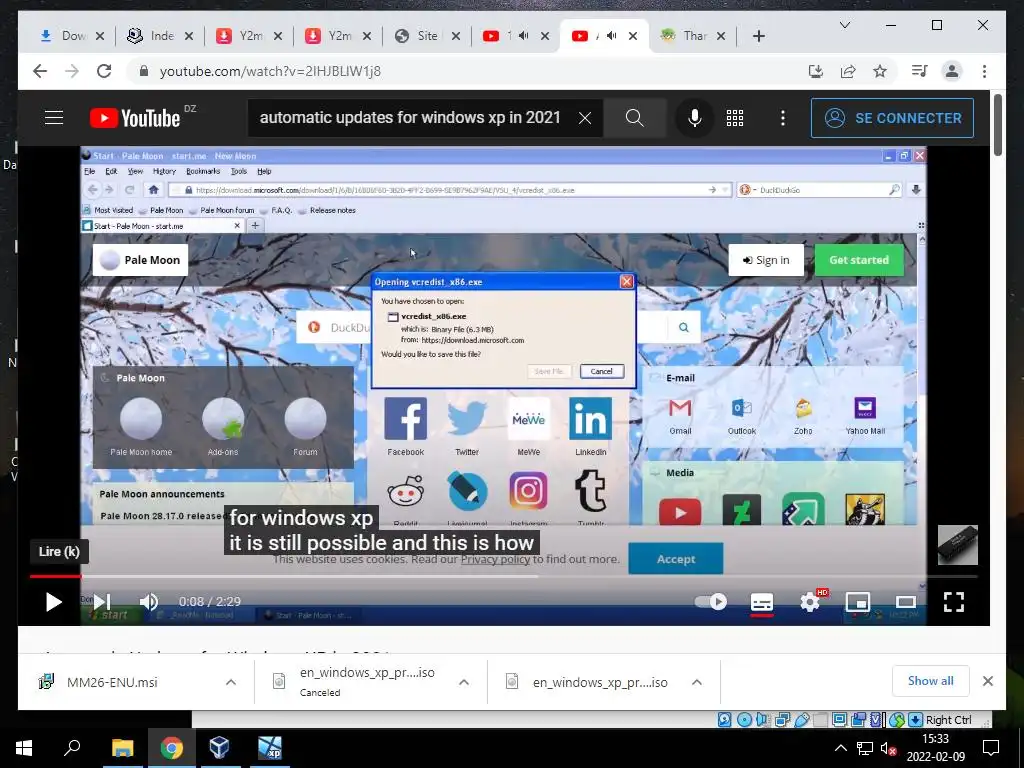Go back in Chrome

click(40, 71)
